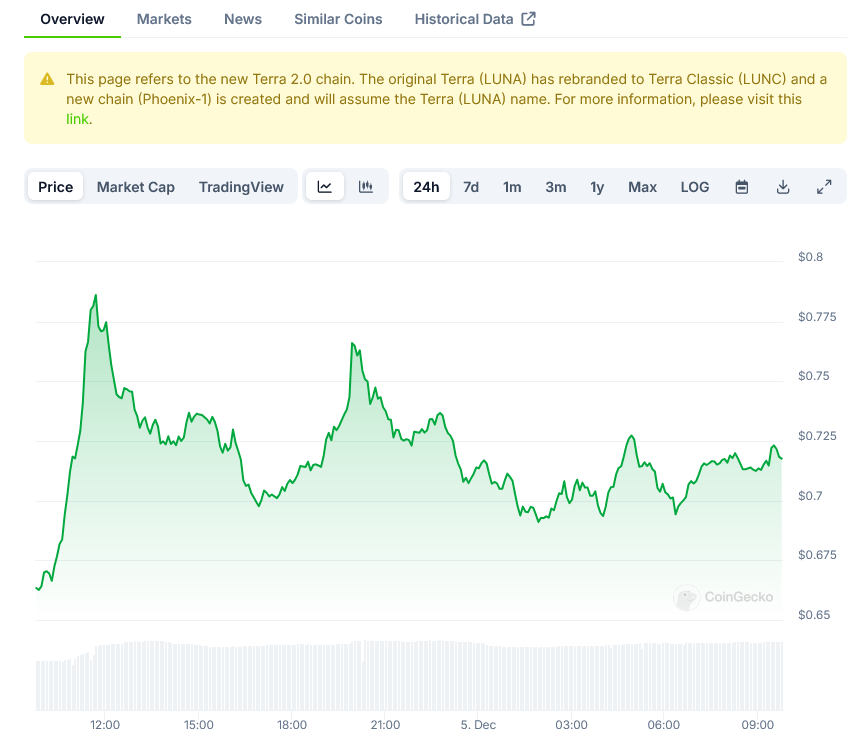Viewport: 847px width, 744px height.
Task: Switch chart to Market Cap
Action: tap(136, 187)
